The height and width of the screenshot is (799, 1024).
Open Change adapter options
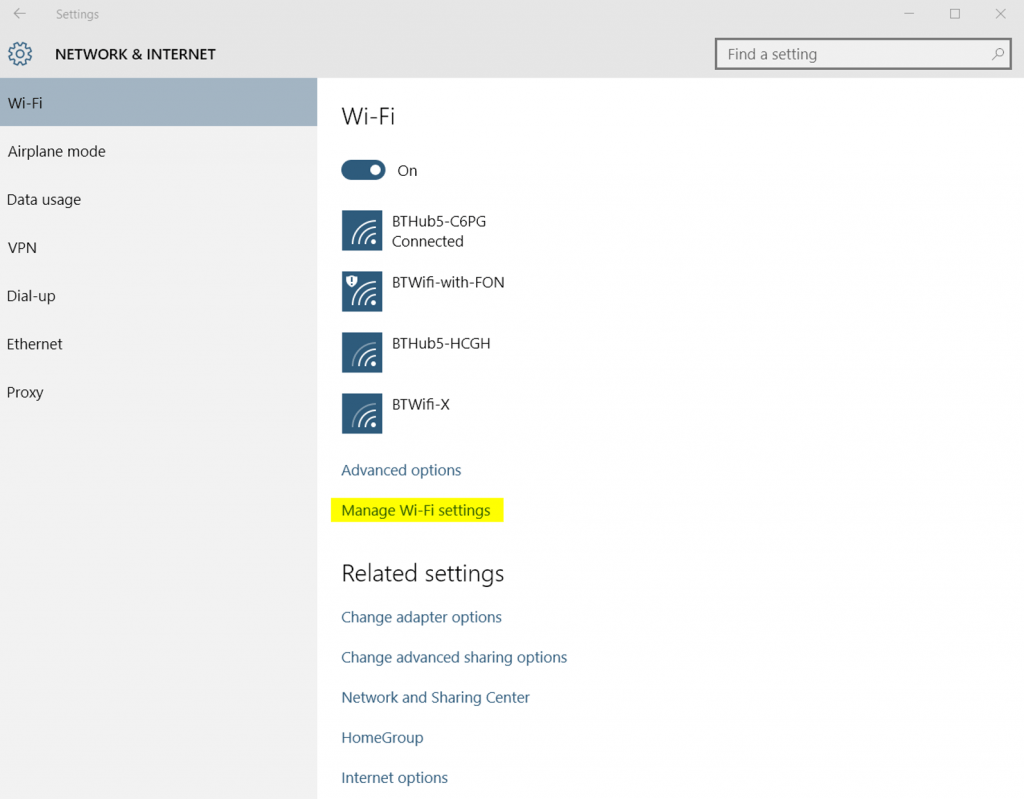point(421,617)
